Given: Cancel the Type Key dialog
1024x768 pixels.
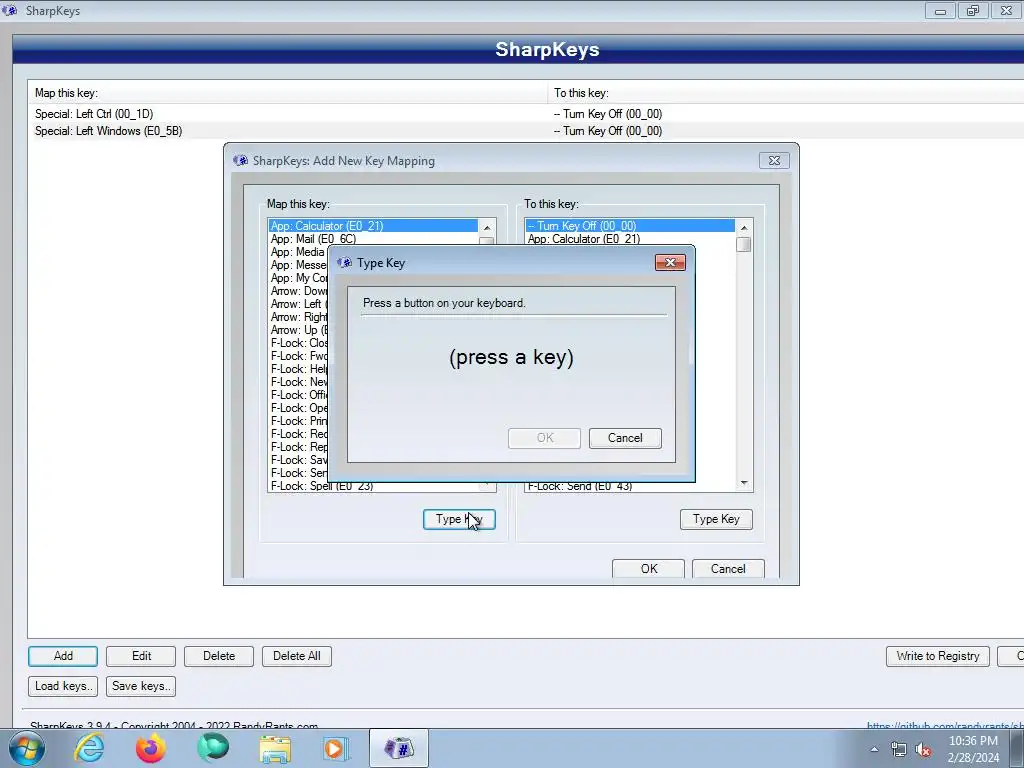Looking at the screenshot, I should click(625, 438).
